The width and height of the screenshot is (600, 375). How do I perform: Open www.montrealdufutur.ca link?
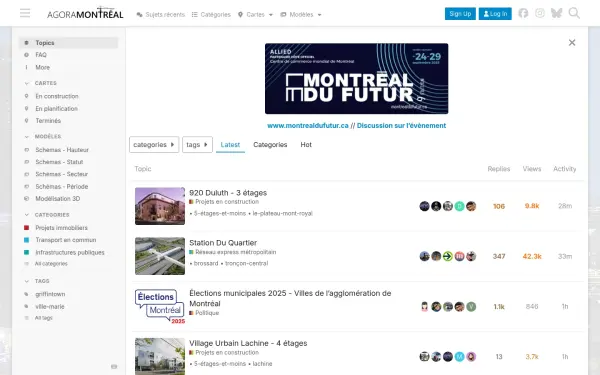[308, 126]
